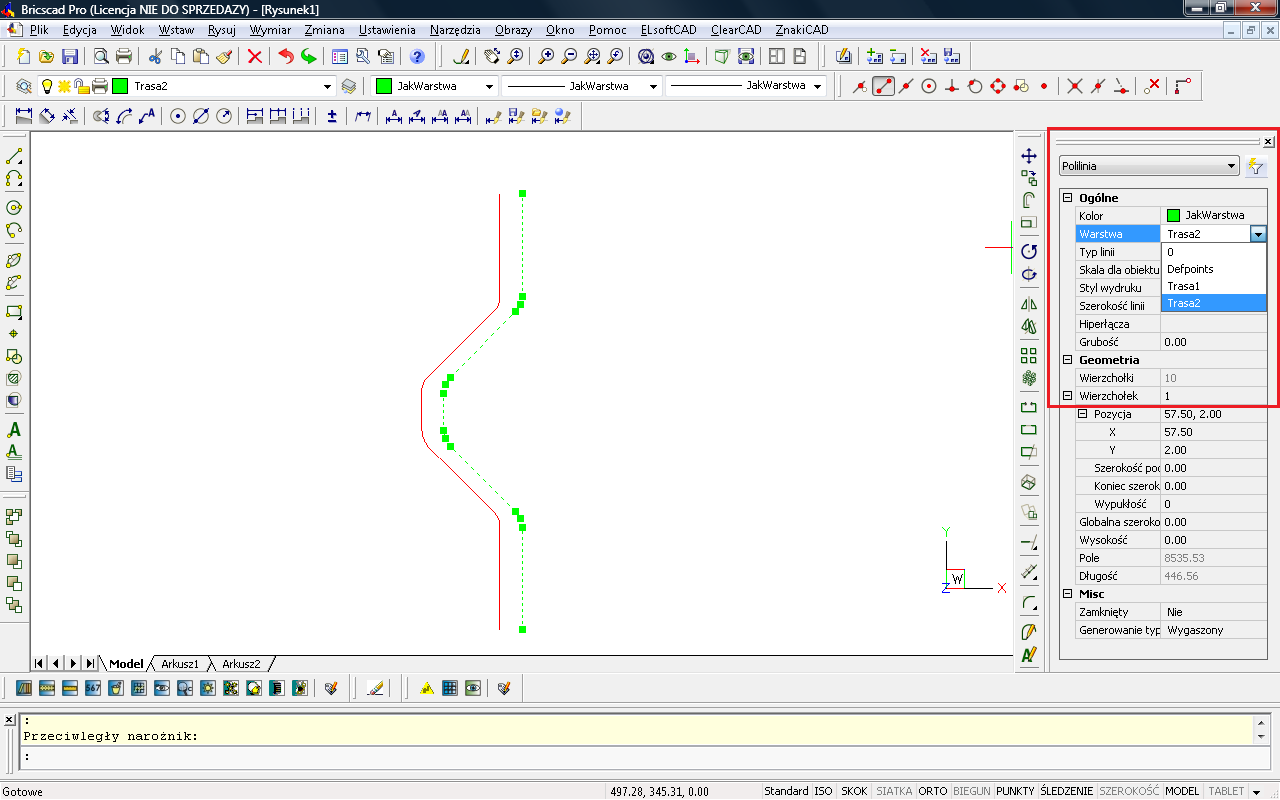1280x800 pixels.
Task: Toggle Center snap icon
Action: [929, 86]
